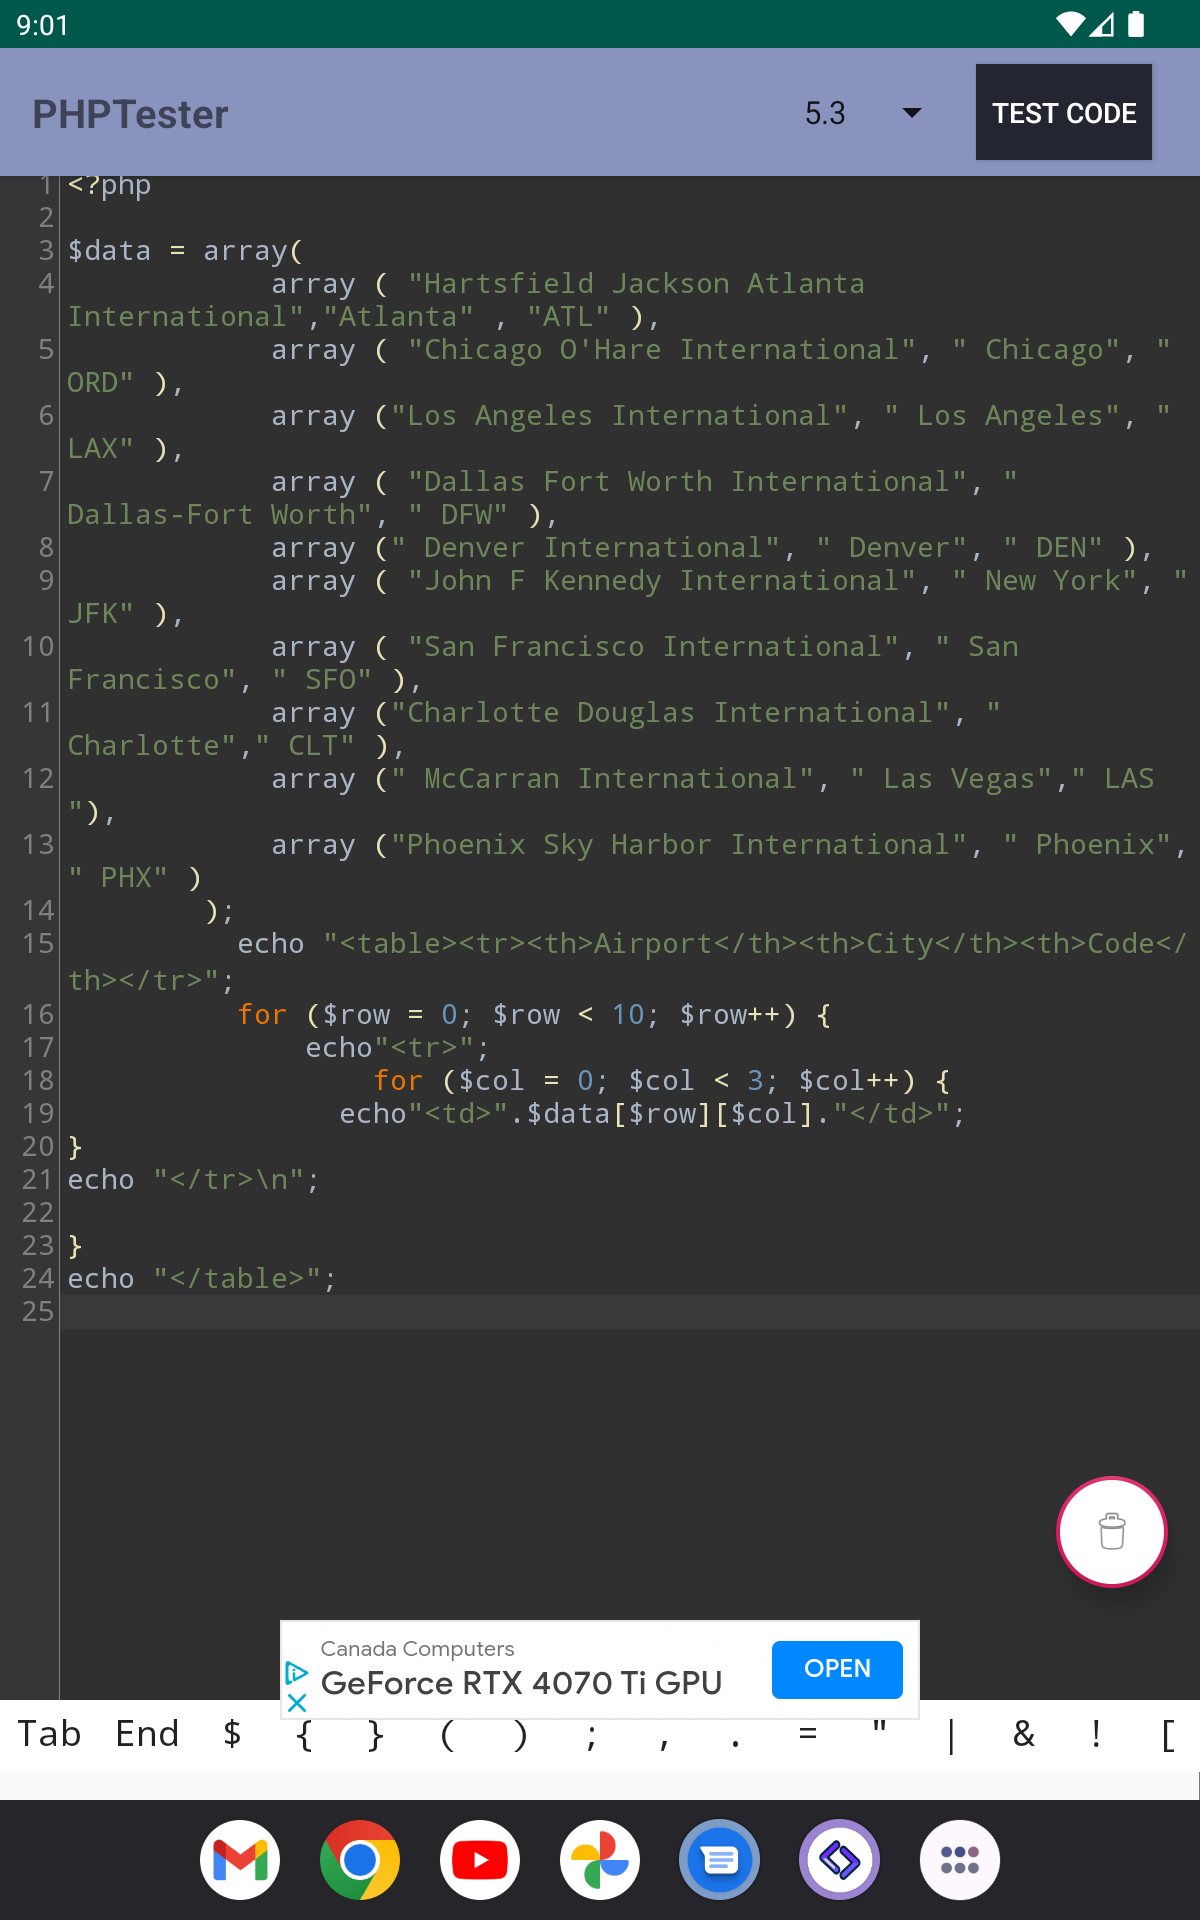
Task: Tap "San Francisco International" string
Action: coord(654,647)
